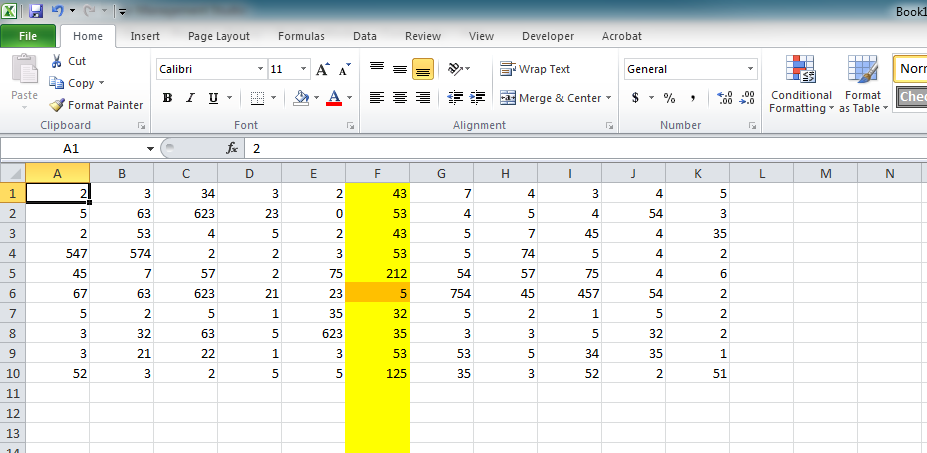This screenshot has width=927, height=453.
Task: Switch to the Page Layout tab
Action: point(219,36)
